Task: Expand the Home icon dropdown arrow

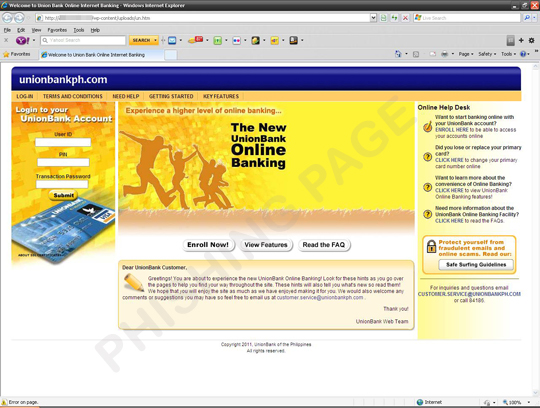Action: (406, 54)
